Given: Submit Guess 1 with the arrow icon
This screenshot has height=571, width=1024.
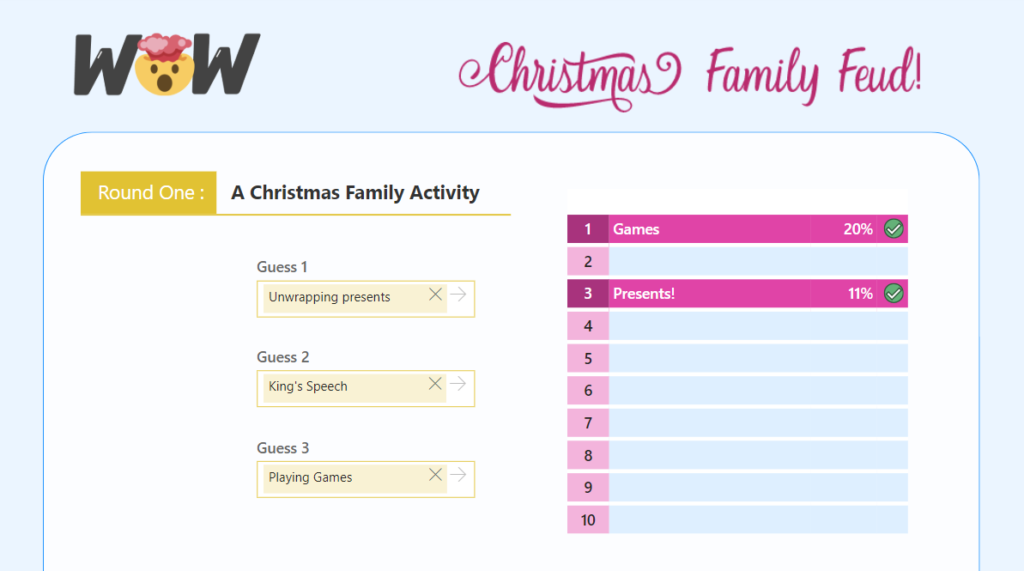Looking at the screenshot, I should click(x=458, y=294).
